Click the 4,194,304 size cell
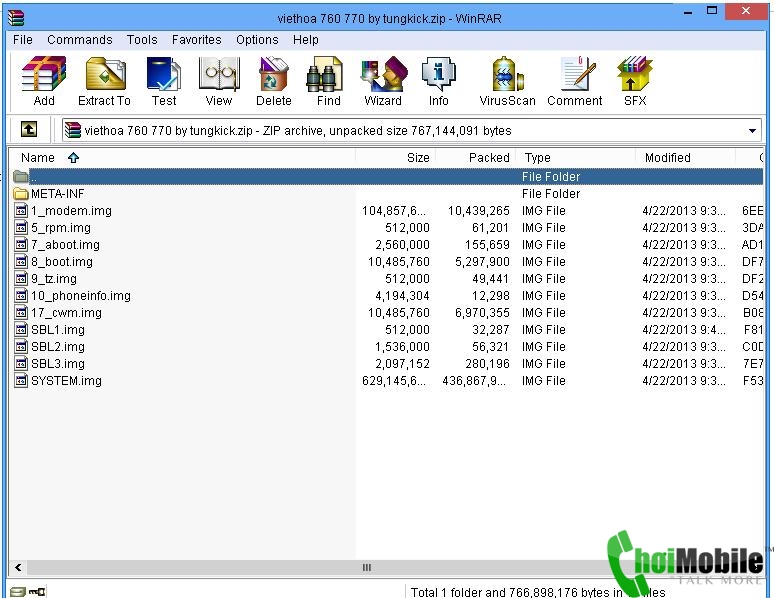The image size is (774, 598). [x=402, y=296]
